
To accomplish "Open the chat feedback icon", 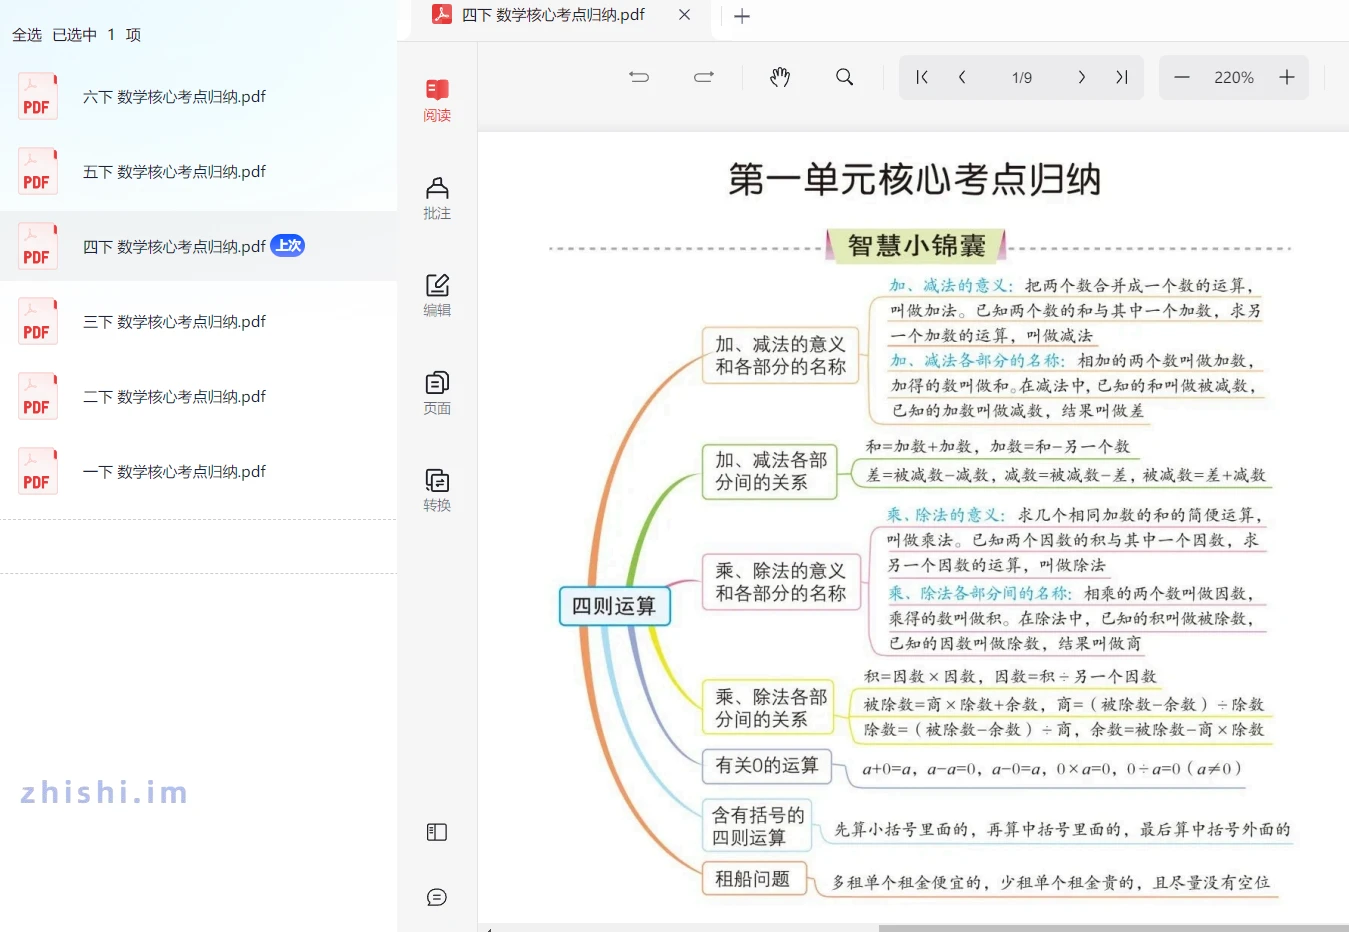I will (437, 897).
